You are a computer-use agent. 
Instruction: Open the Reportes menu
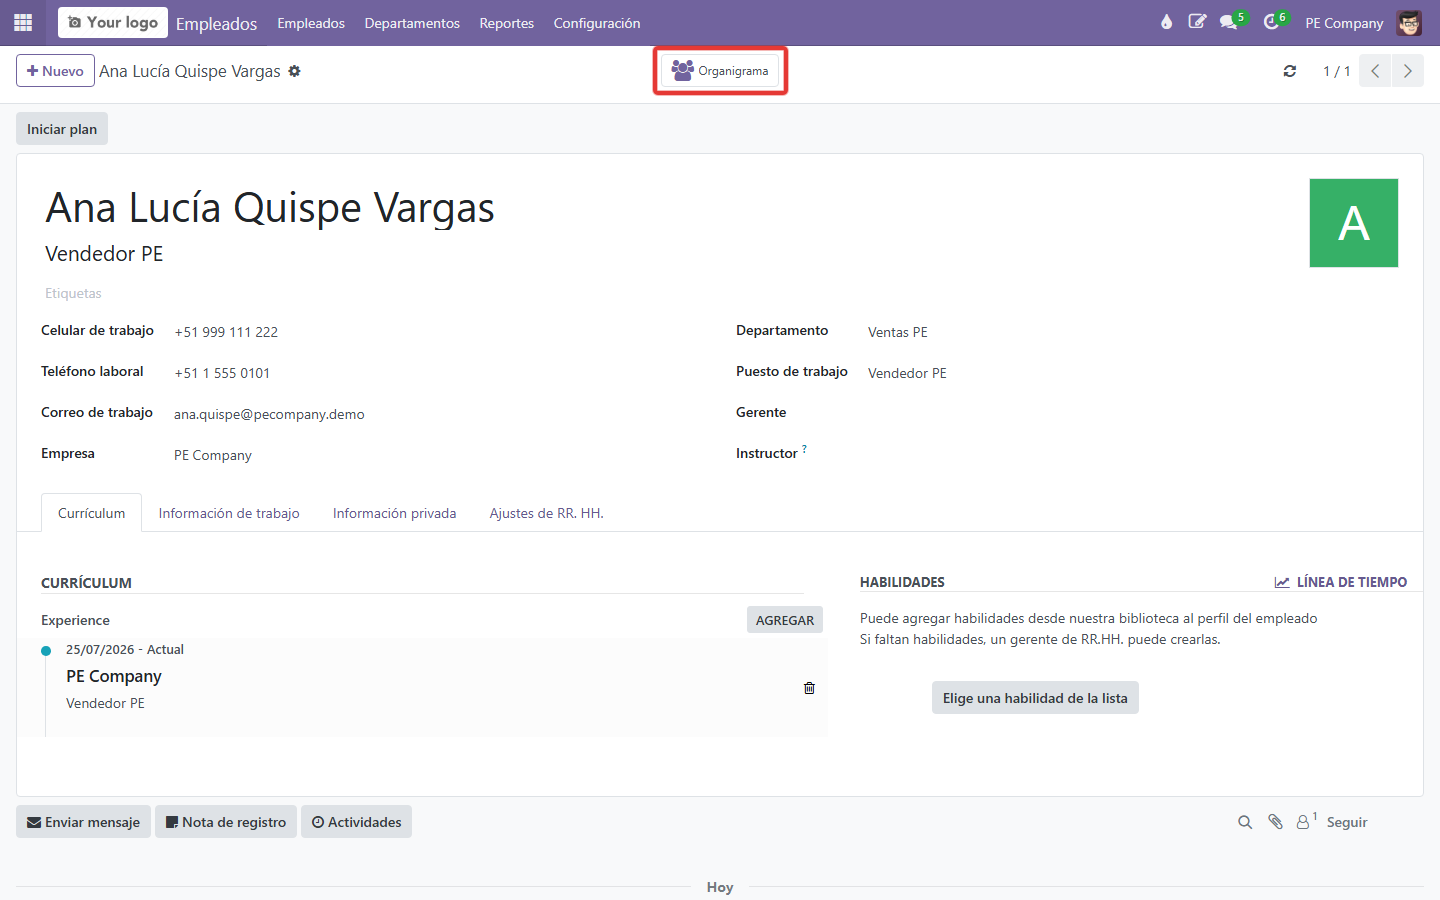point(507,23)
